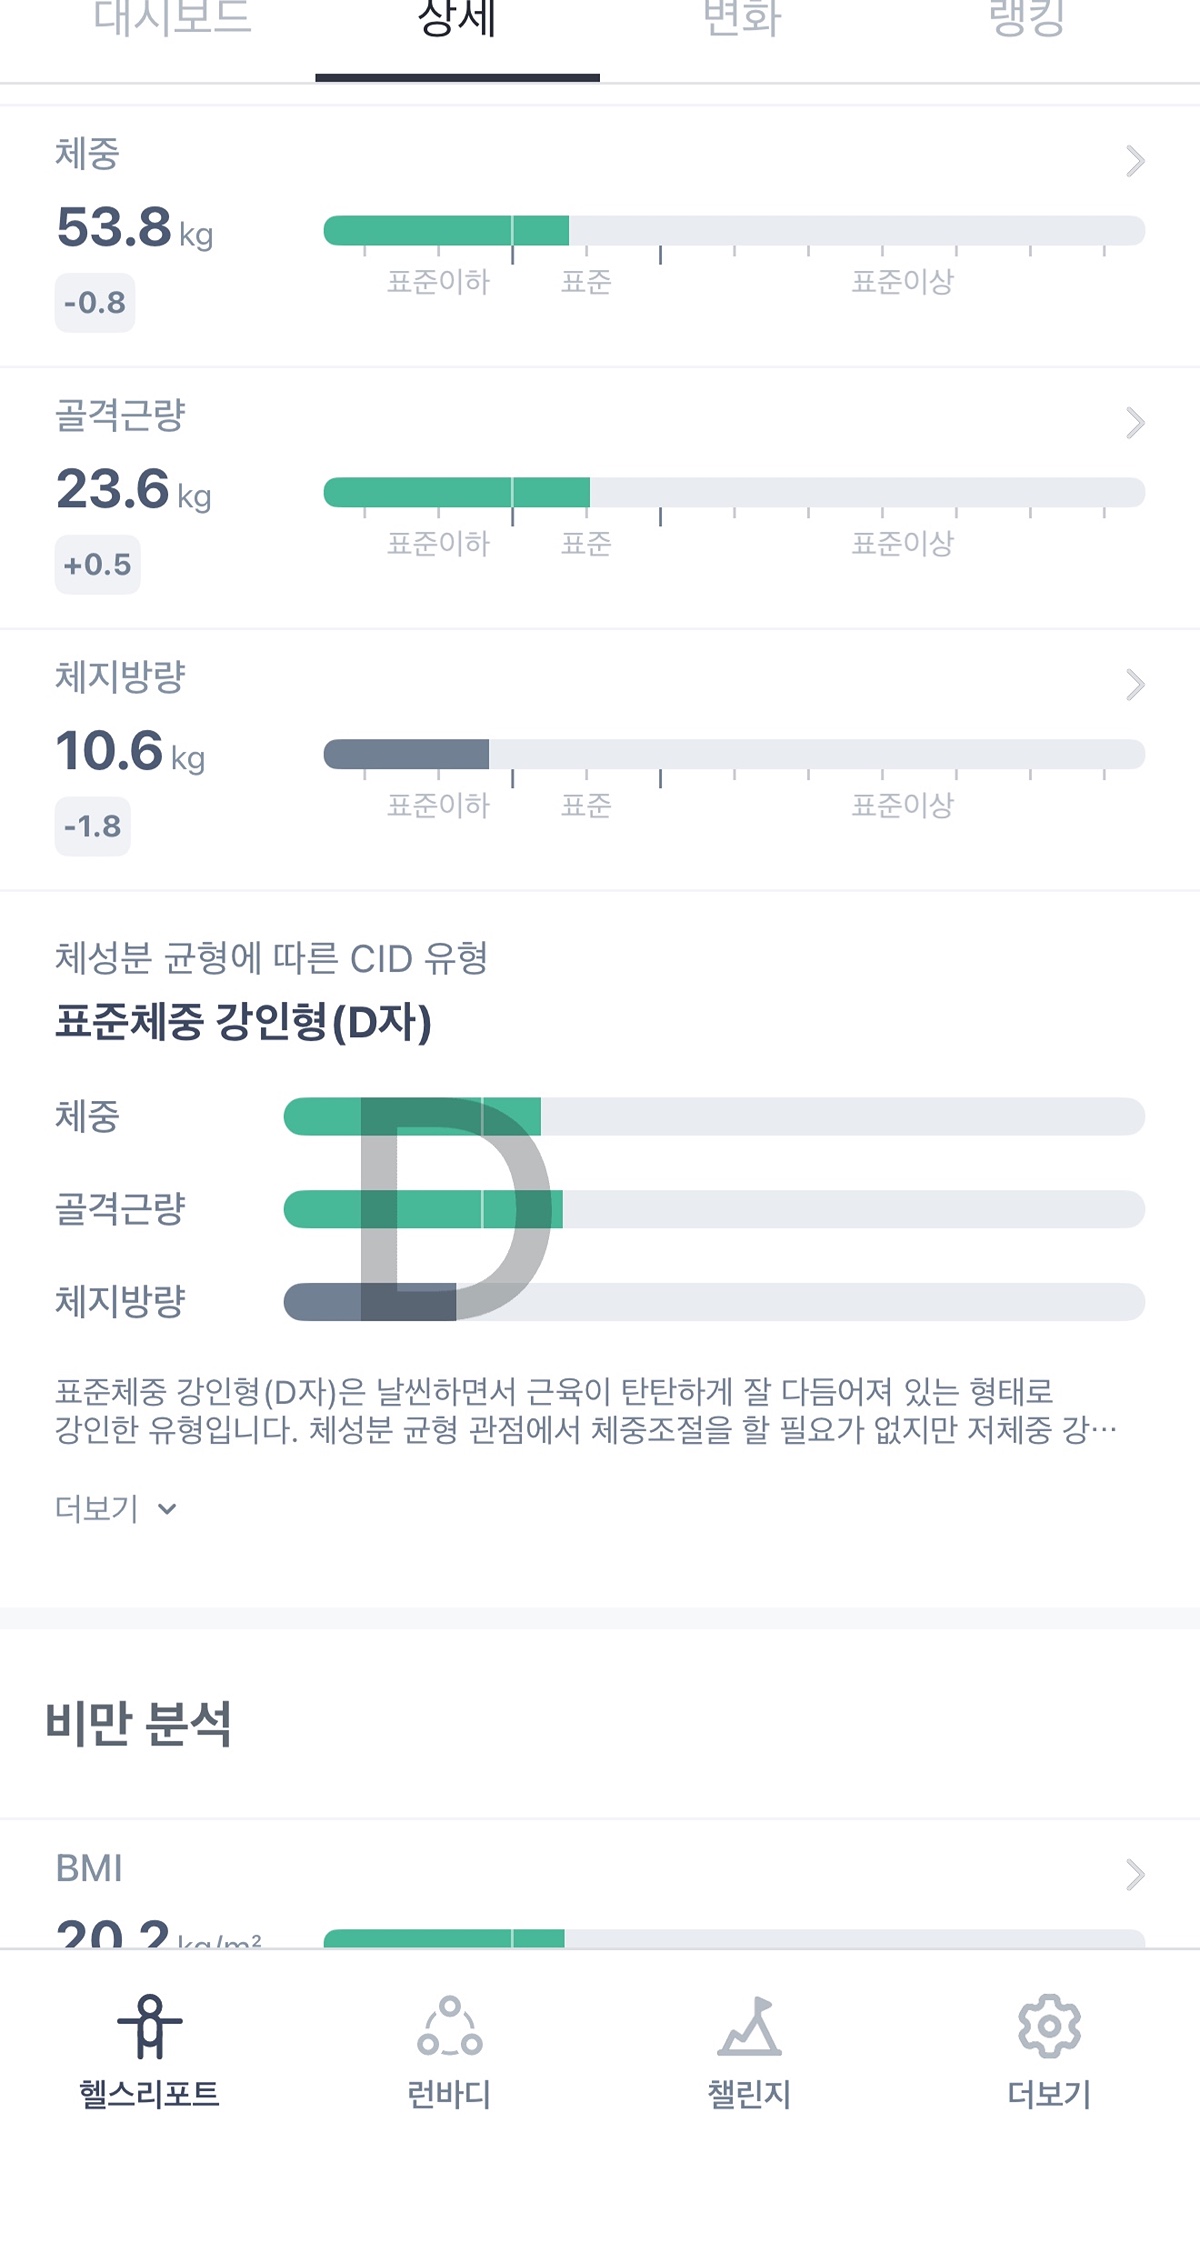
Task: Click the large D type graphic
Action: pos(455,1208)
